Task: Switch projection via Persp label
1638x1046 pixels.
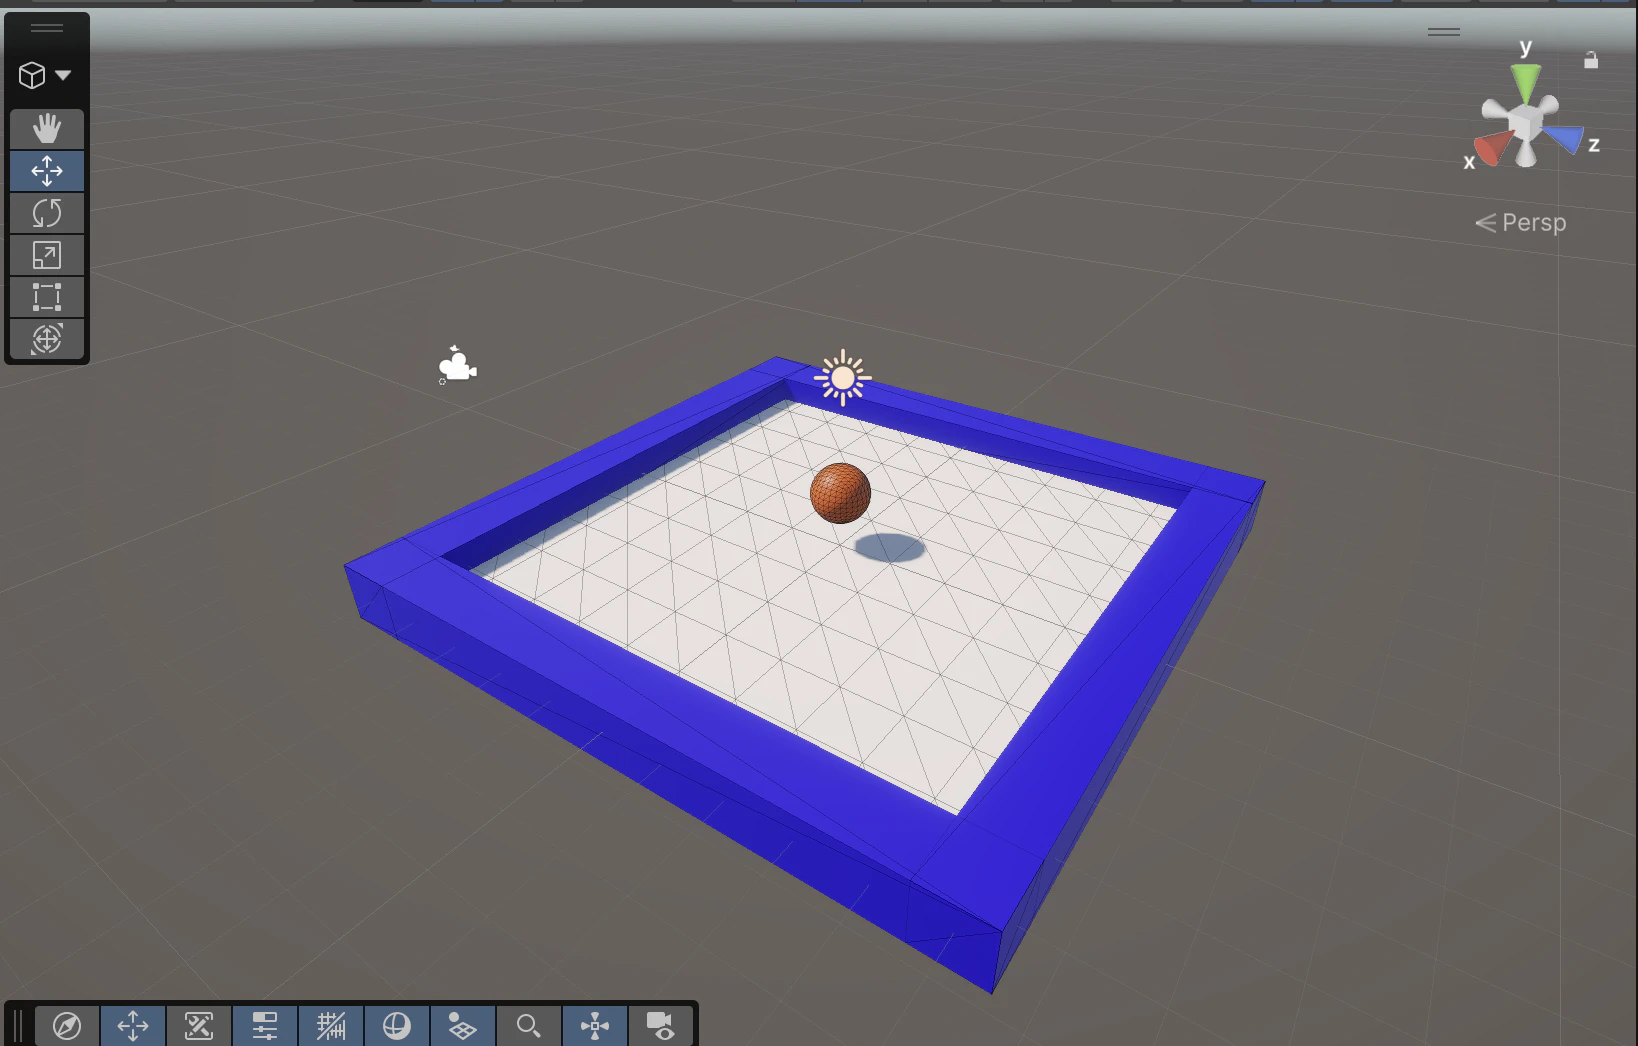Action: (x=1521, y=222)
